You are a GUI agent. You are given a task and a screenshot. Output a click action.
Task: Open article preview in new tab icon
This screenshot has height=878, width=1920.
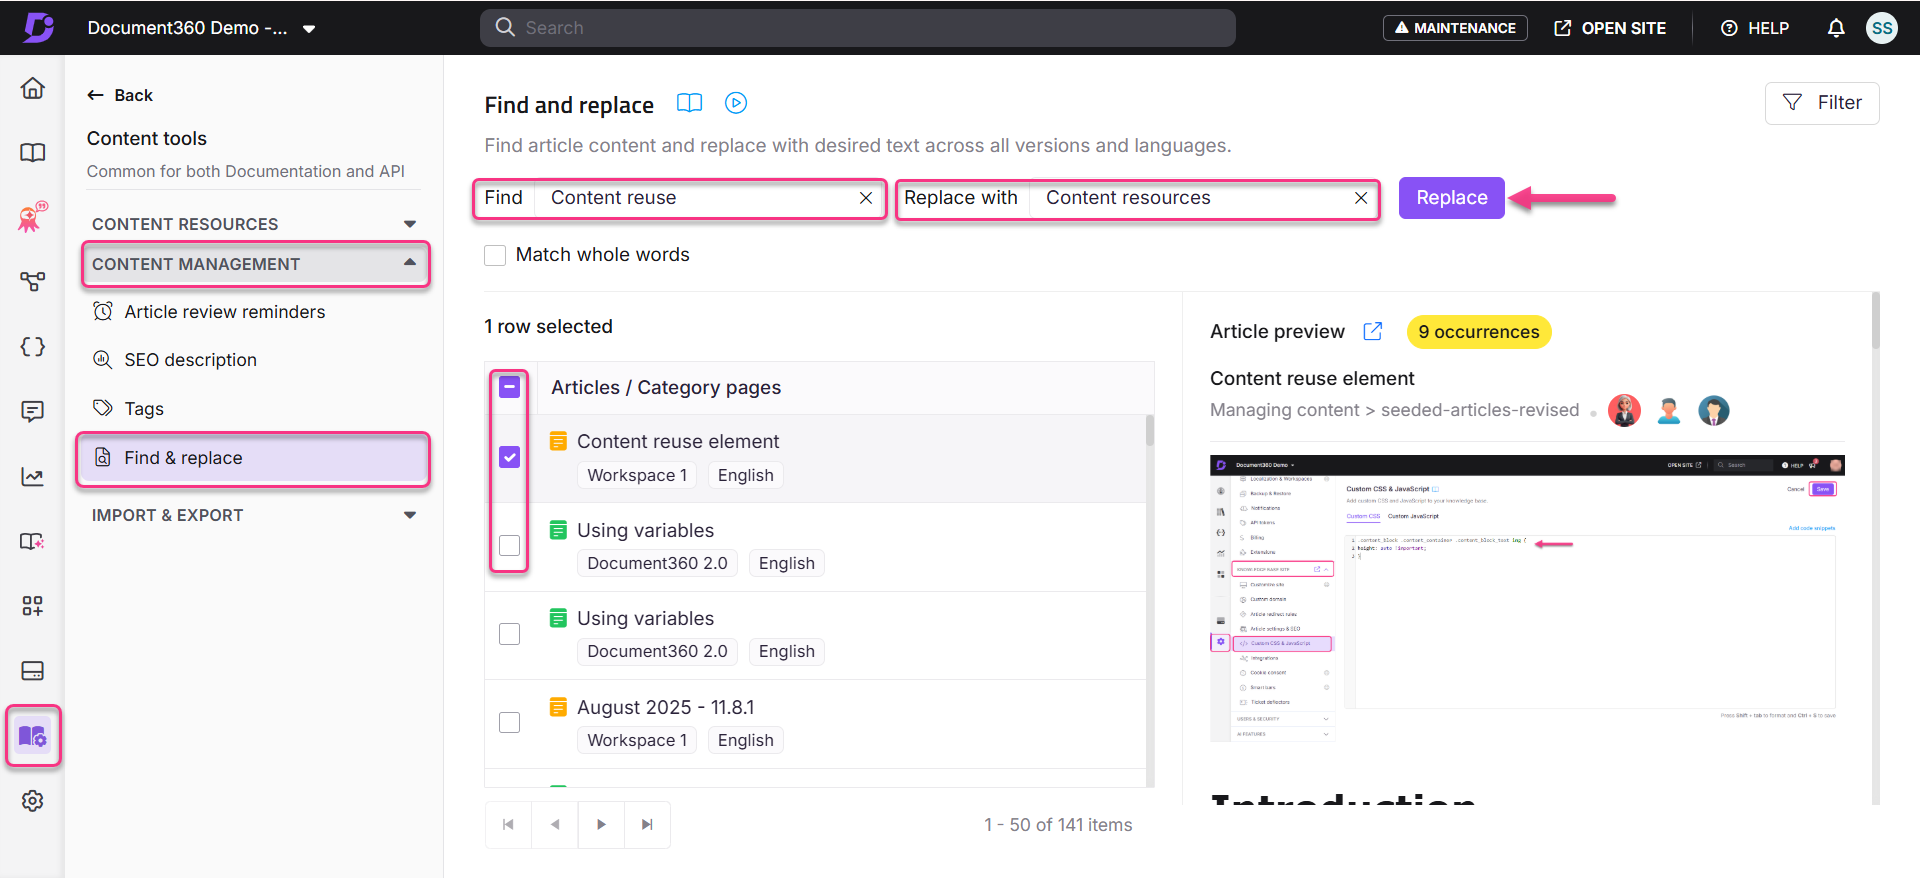tap(1373, 331)
